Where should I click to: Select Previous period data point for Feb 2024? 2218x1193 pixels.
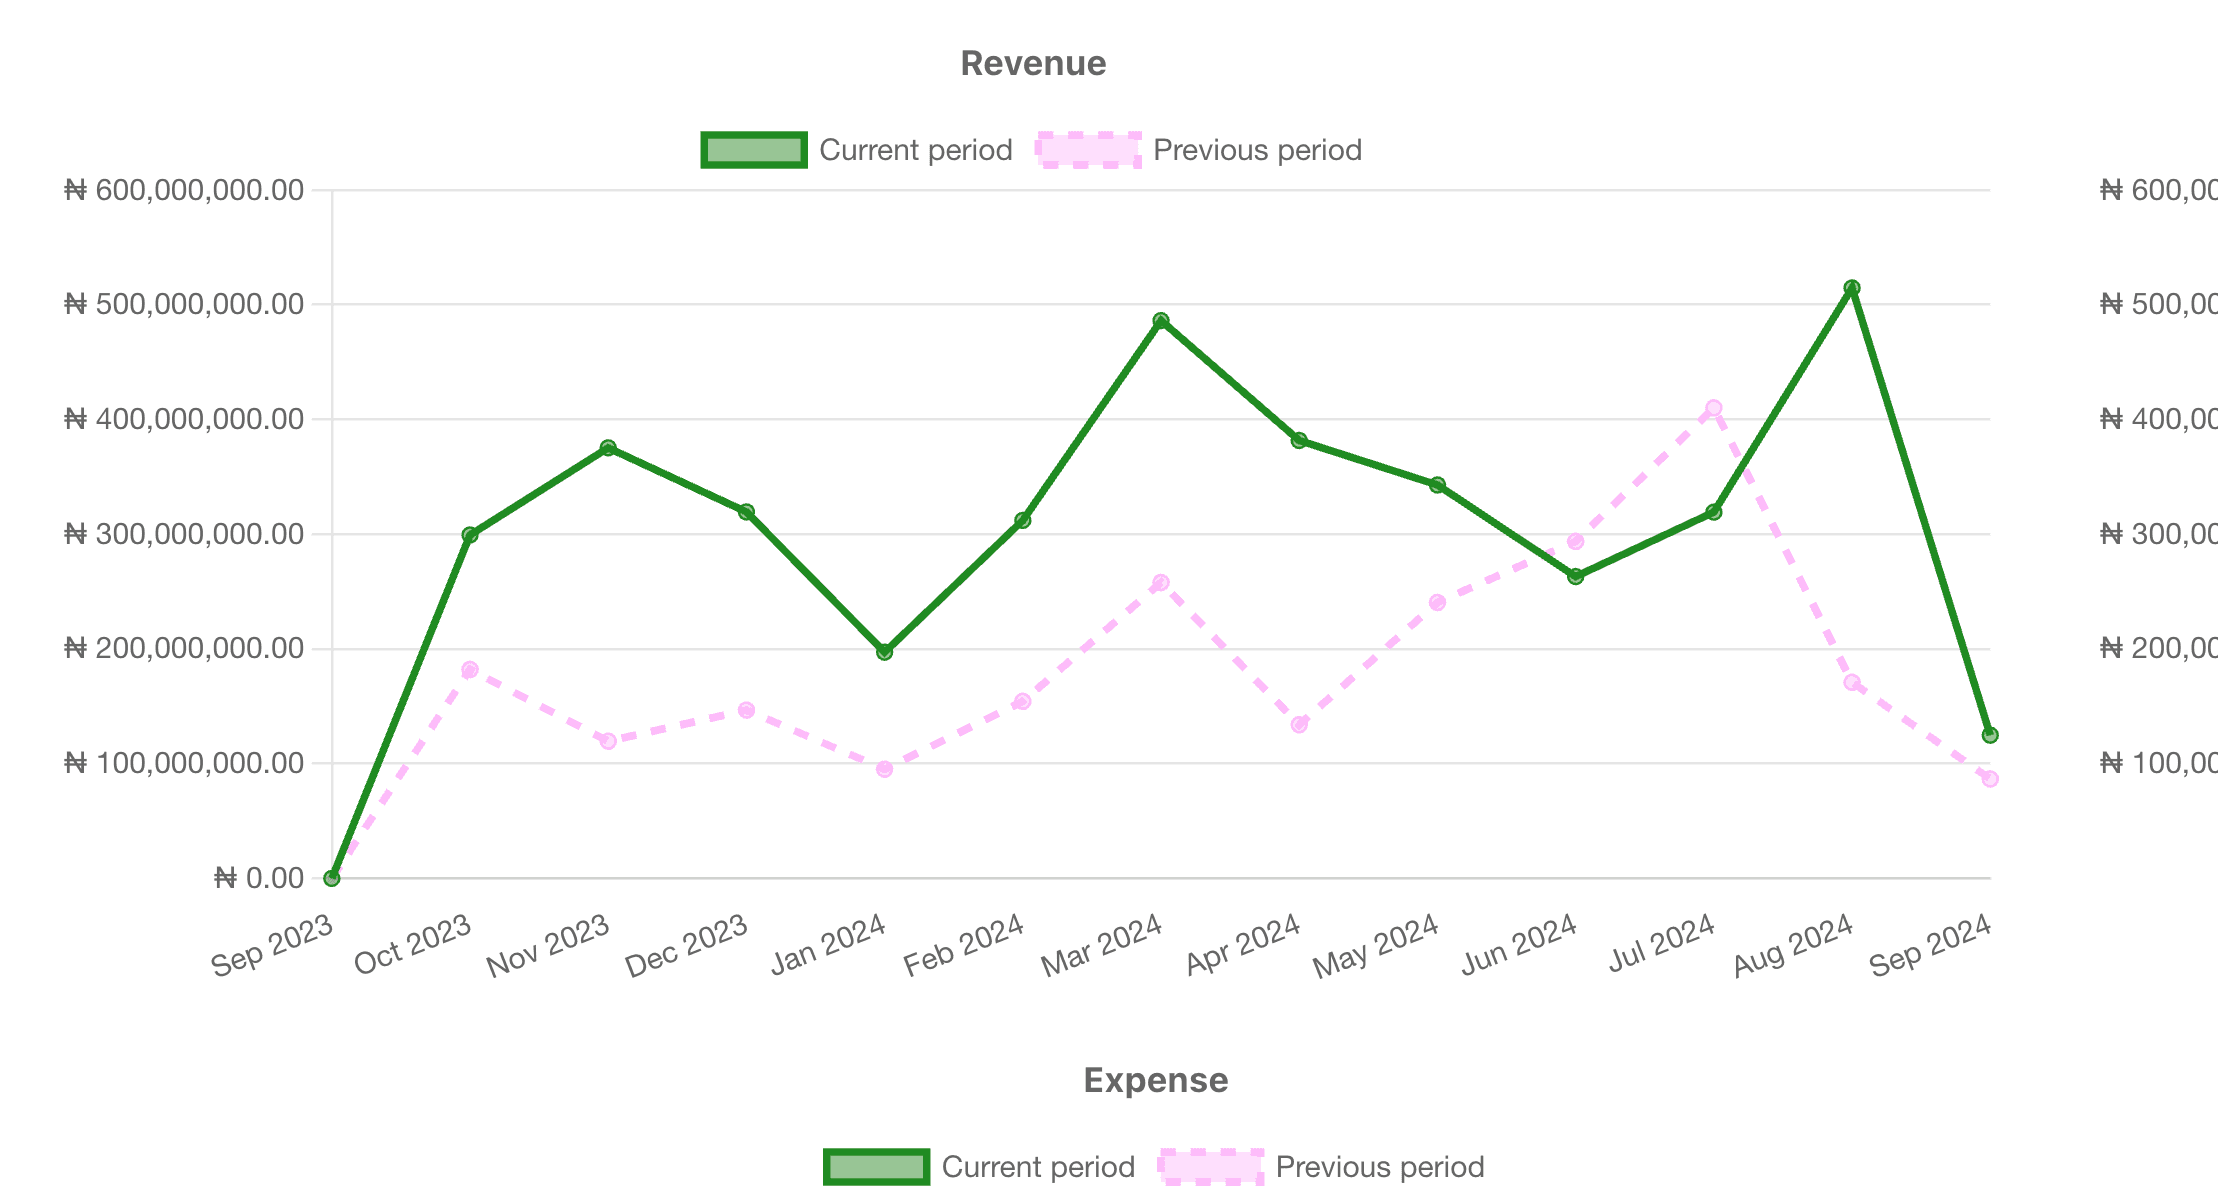[1023, 702]
